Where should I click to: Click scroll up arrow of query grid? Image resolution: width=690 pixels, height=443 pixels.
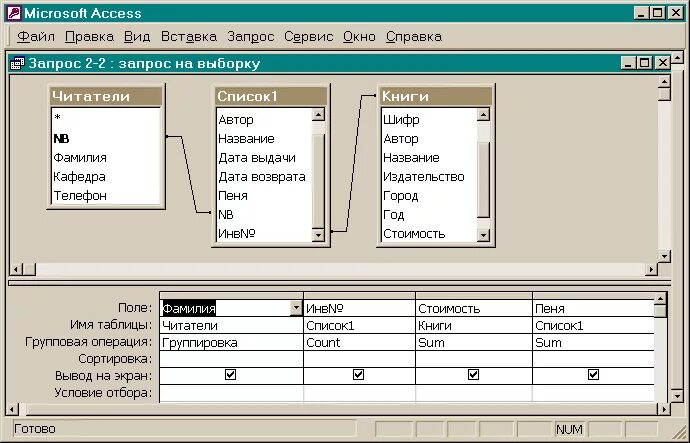click(660, 299)
